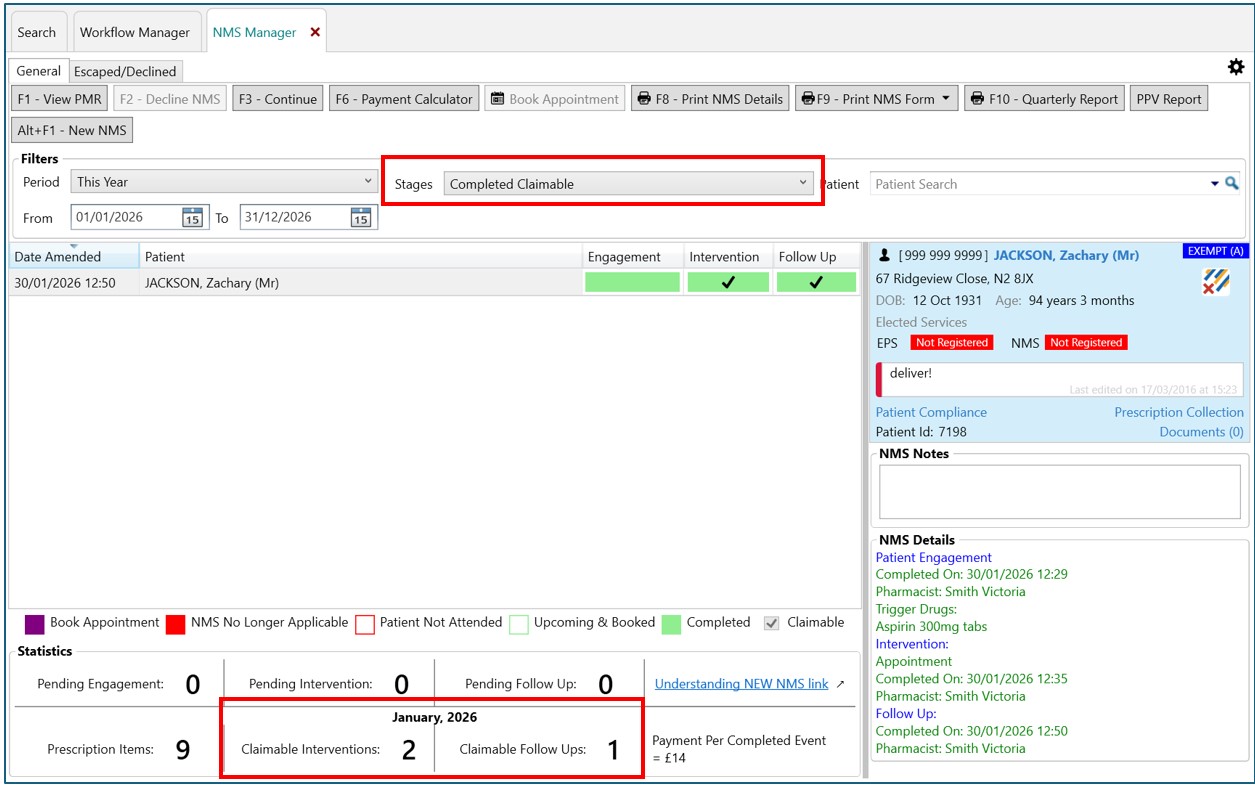Toggle the Claimable legend checkbox
This screenshot has height=785, width=1255.
[x=771, y=623]
